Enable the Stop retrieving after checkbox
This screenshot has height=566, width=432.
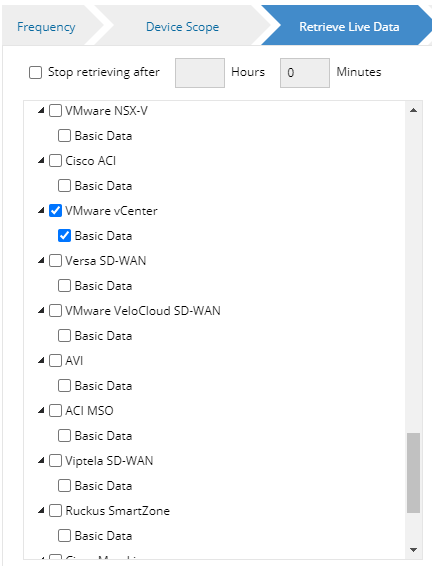(x=35, y=72)
